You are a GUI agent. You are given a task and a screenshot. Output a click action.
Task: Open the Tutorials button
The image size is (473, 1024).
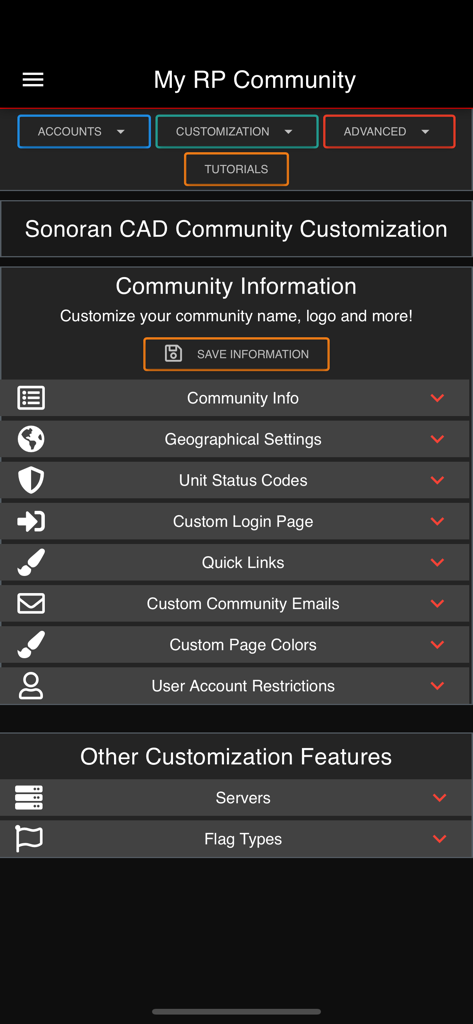pyautogui.click(x=236, y=169)
